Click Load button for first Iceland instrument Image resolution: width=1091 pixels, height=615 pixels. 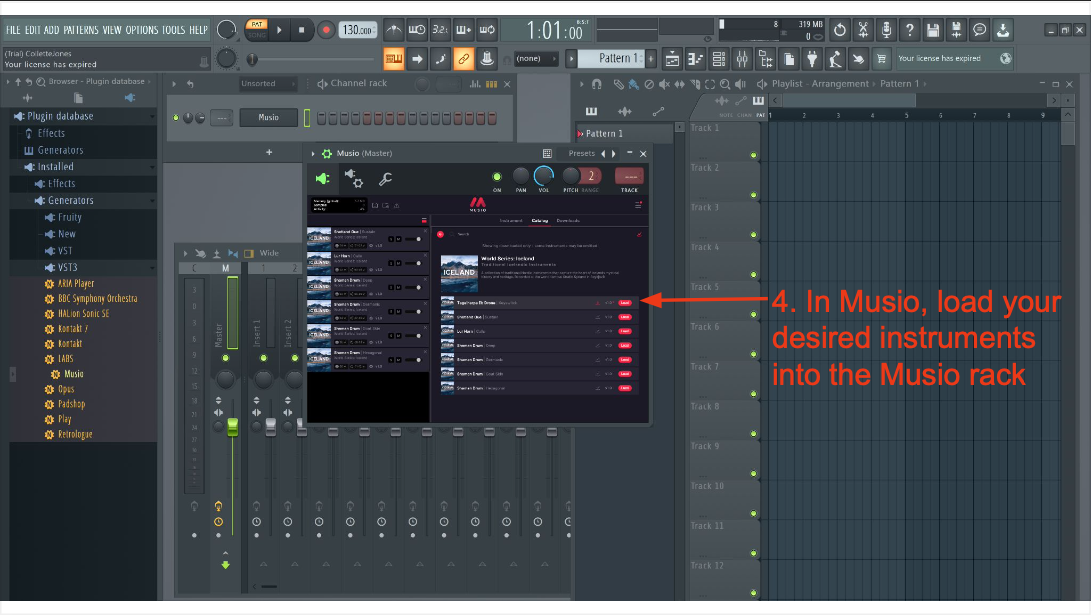[x=625, y=302]
